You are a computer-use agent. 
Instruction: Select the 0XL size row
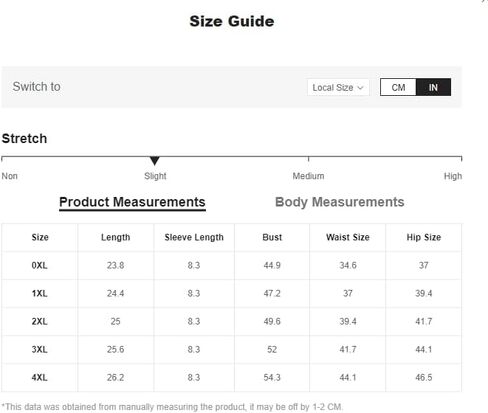click(231, 265)
